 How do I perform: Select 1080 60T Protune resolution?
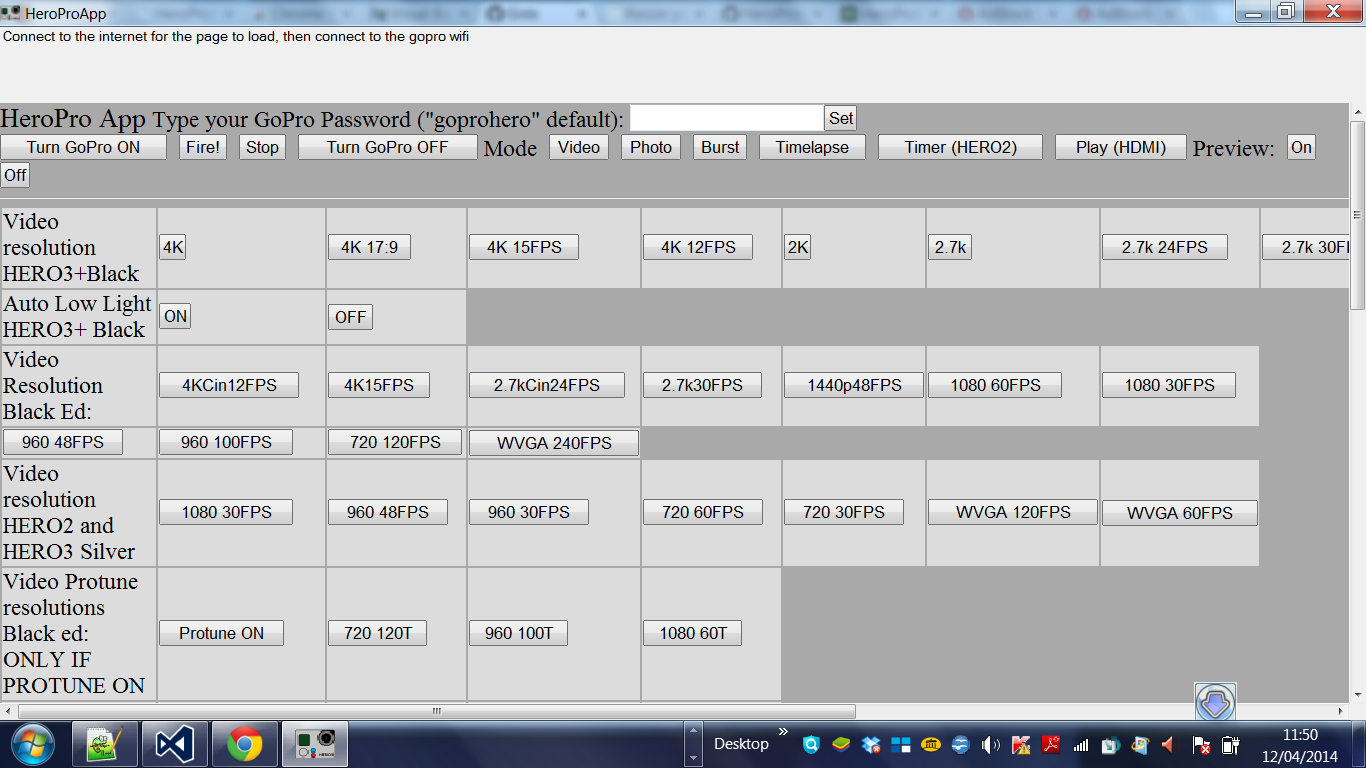click(693, 633)
